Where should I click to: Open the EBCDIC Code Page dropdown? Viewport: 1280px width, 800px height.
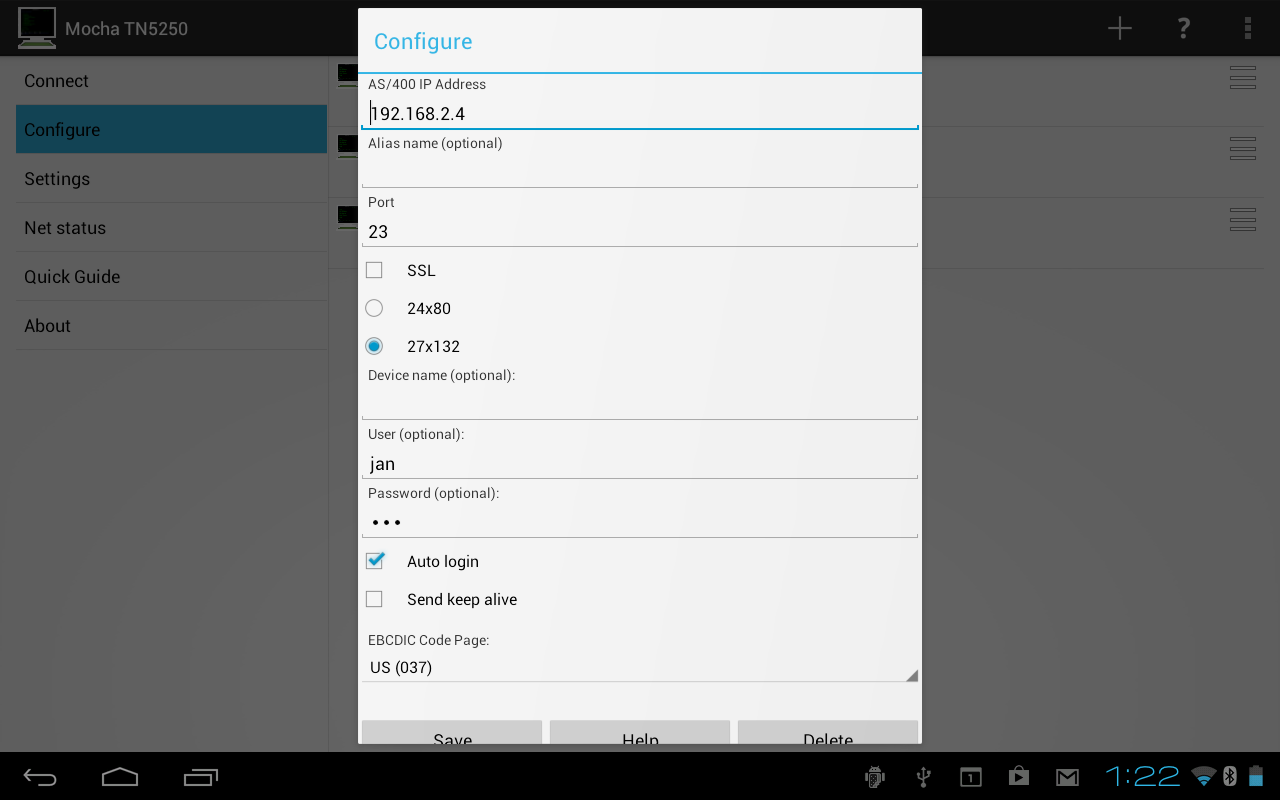click(640, 667)
